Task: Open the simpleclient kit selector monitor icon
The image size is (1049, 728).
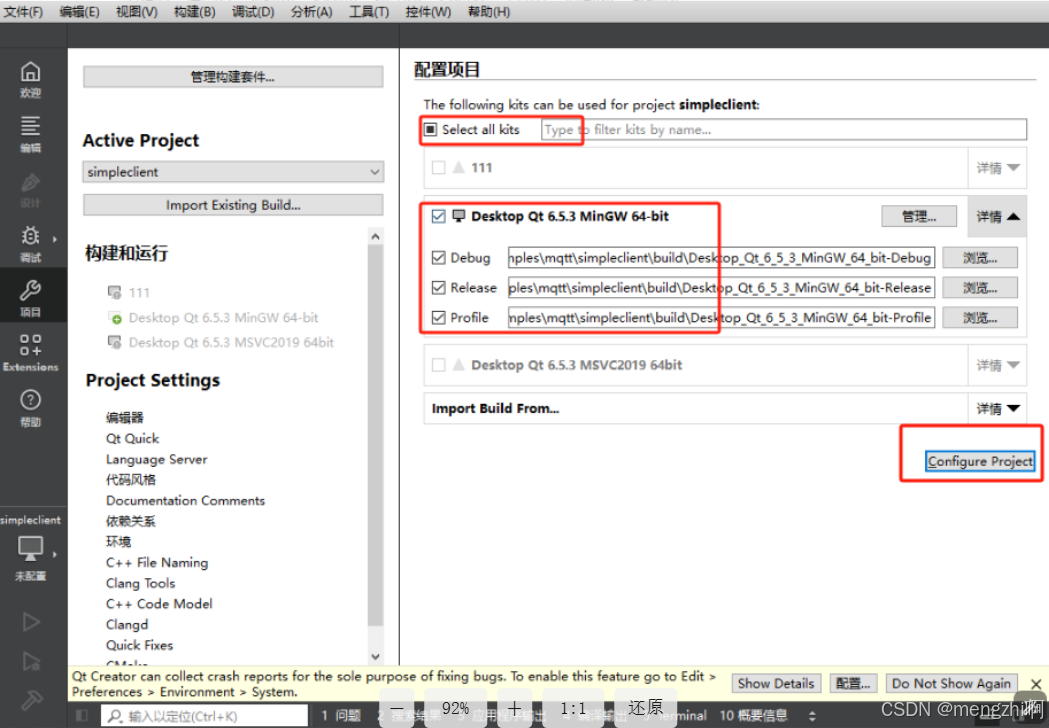Action: pos(30,548)
